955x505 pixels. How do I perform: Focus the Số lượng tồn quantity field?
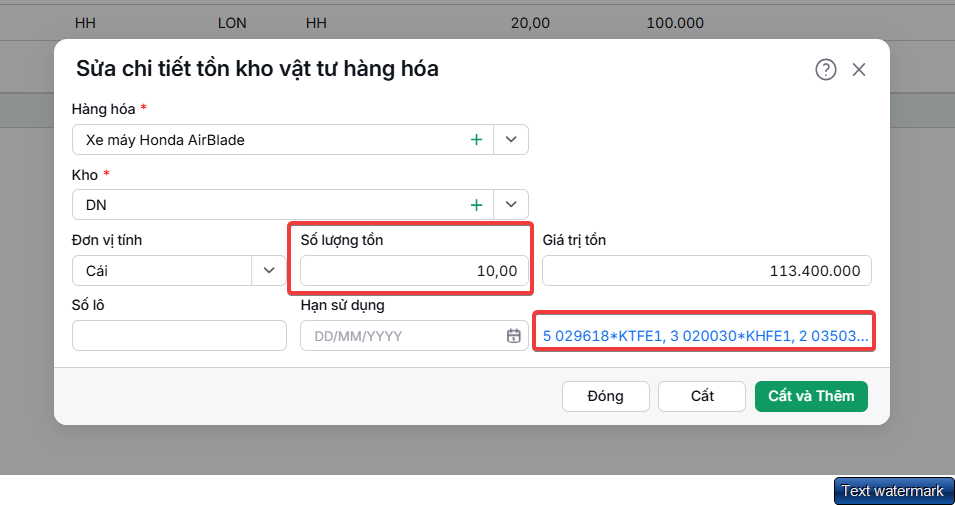tap(414, 270)
